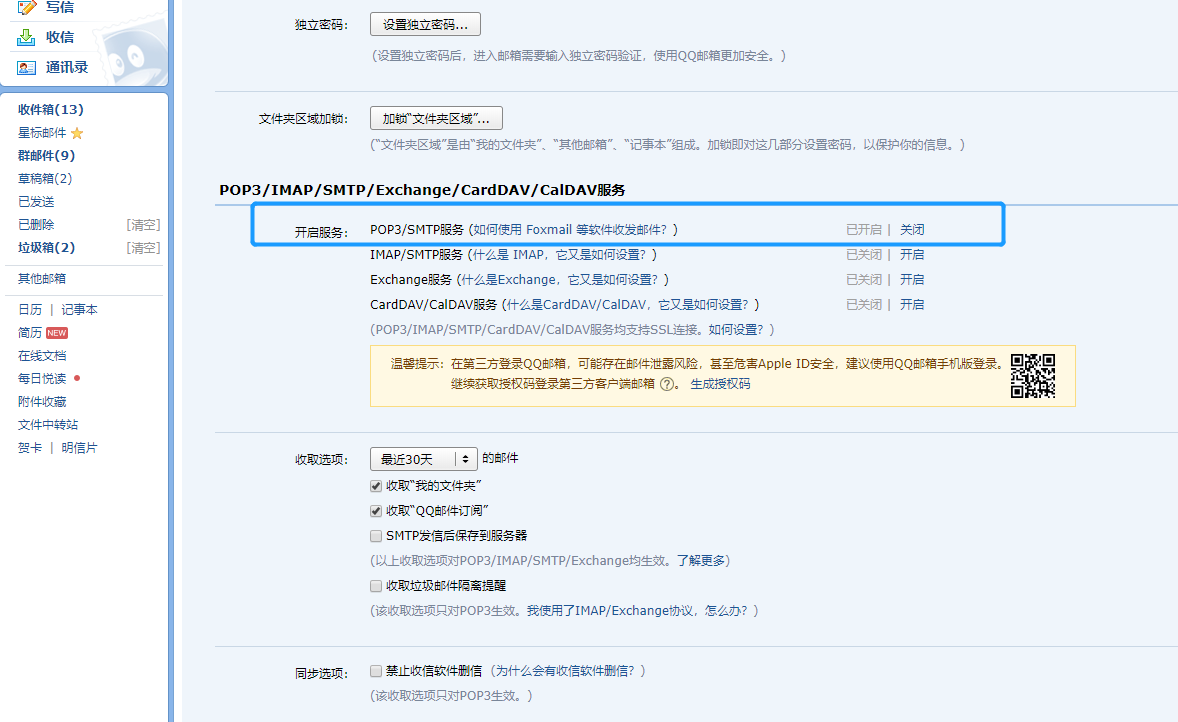Open 贺卡 link in sidebar
The image size is (1178, 722).
click(30, 448)
